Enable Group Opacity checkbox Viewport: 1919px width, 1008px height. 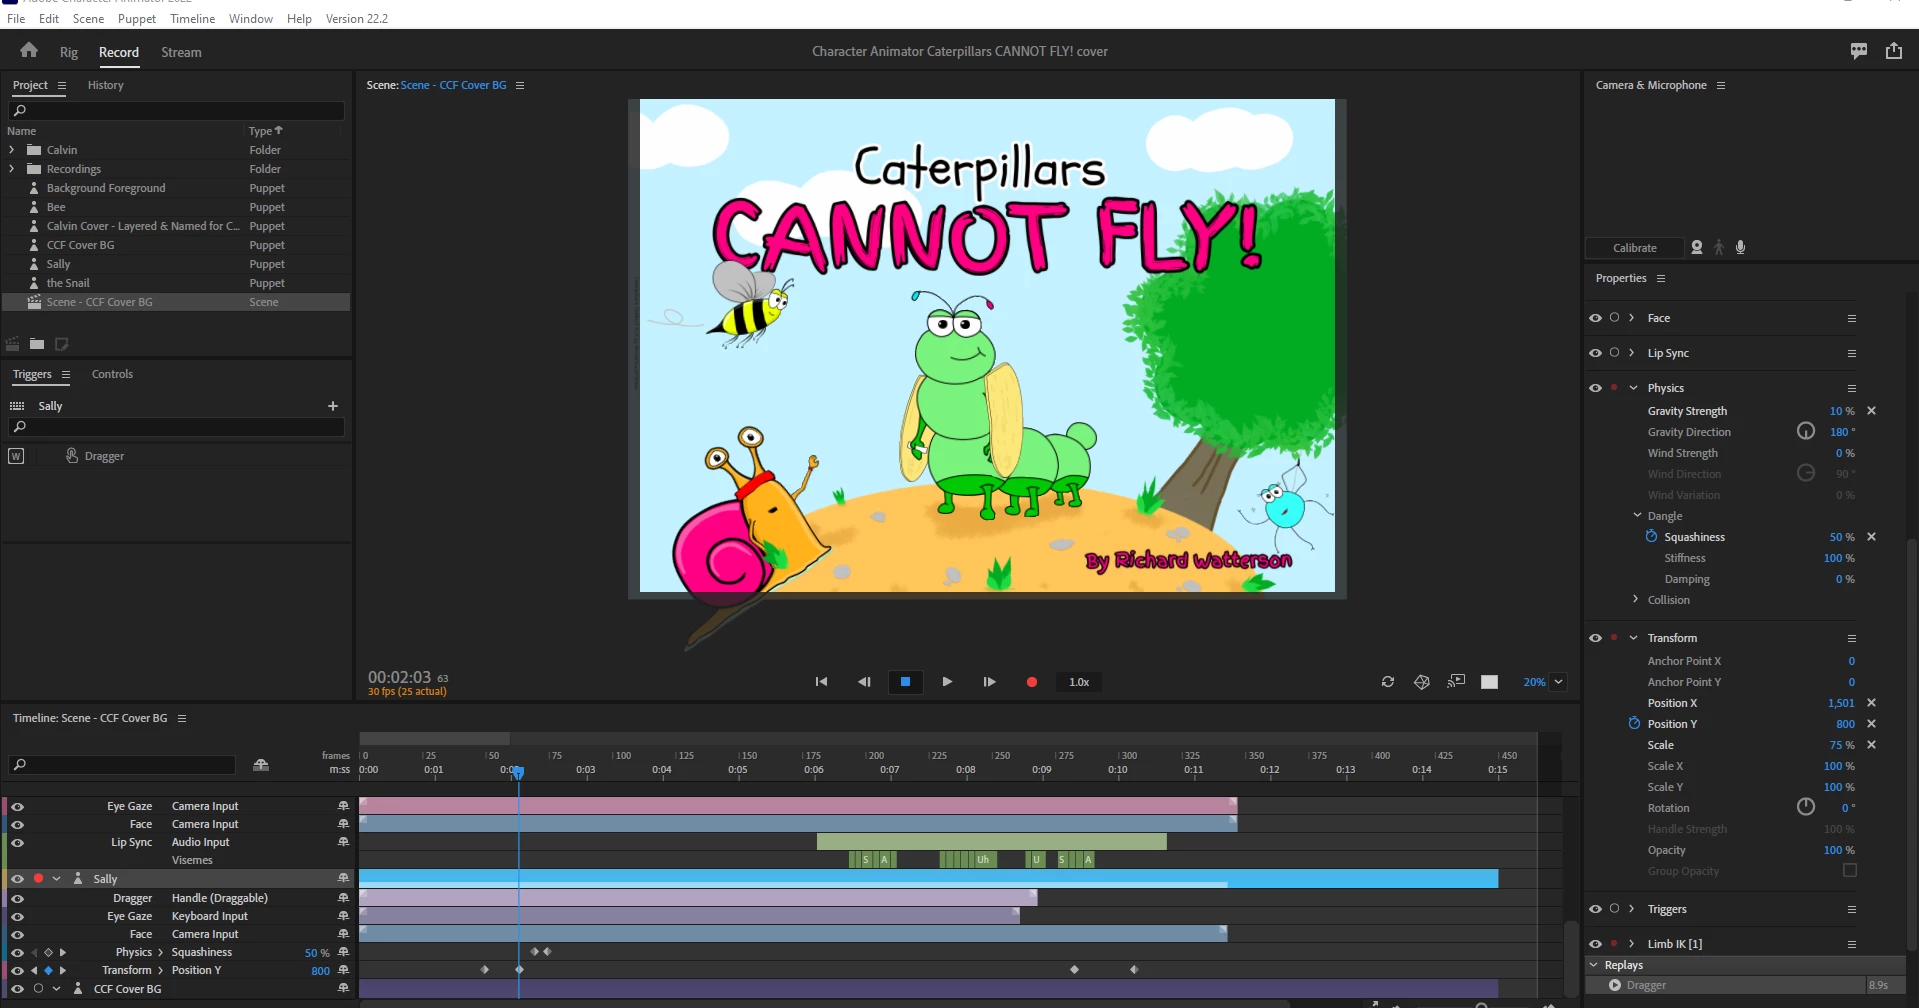click(1850, 871)
